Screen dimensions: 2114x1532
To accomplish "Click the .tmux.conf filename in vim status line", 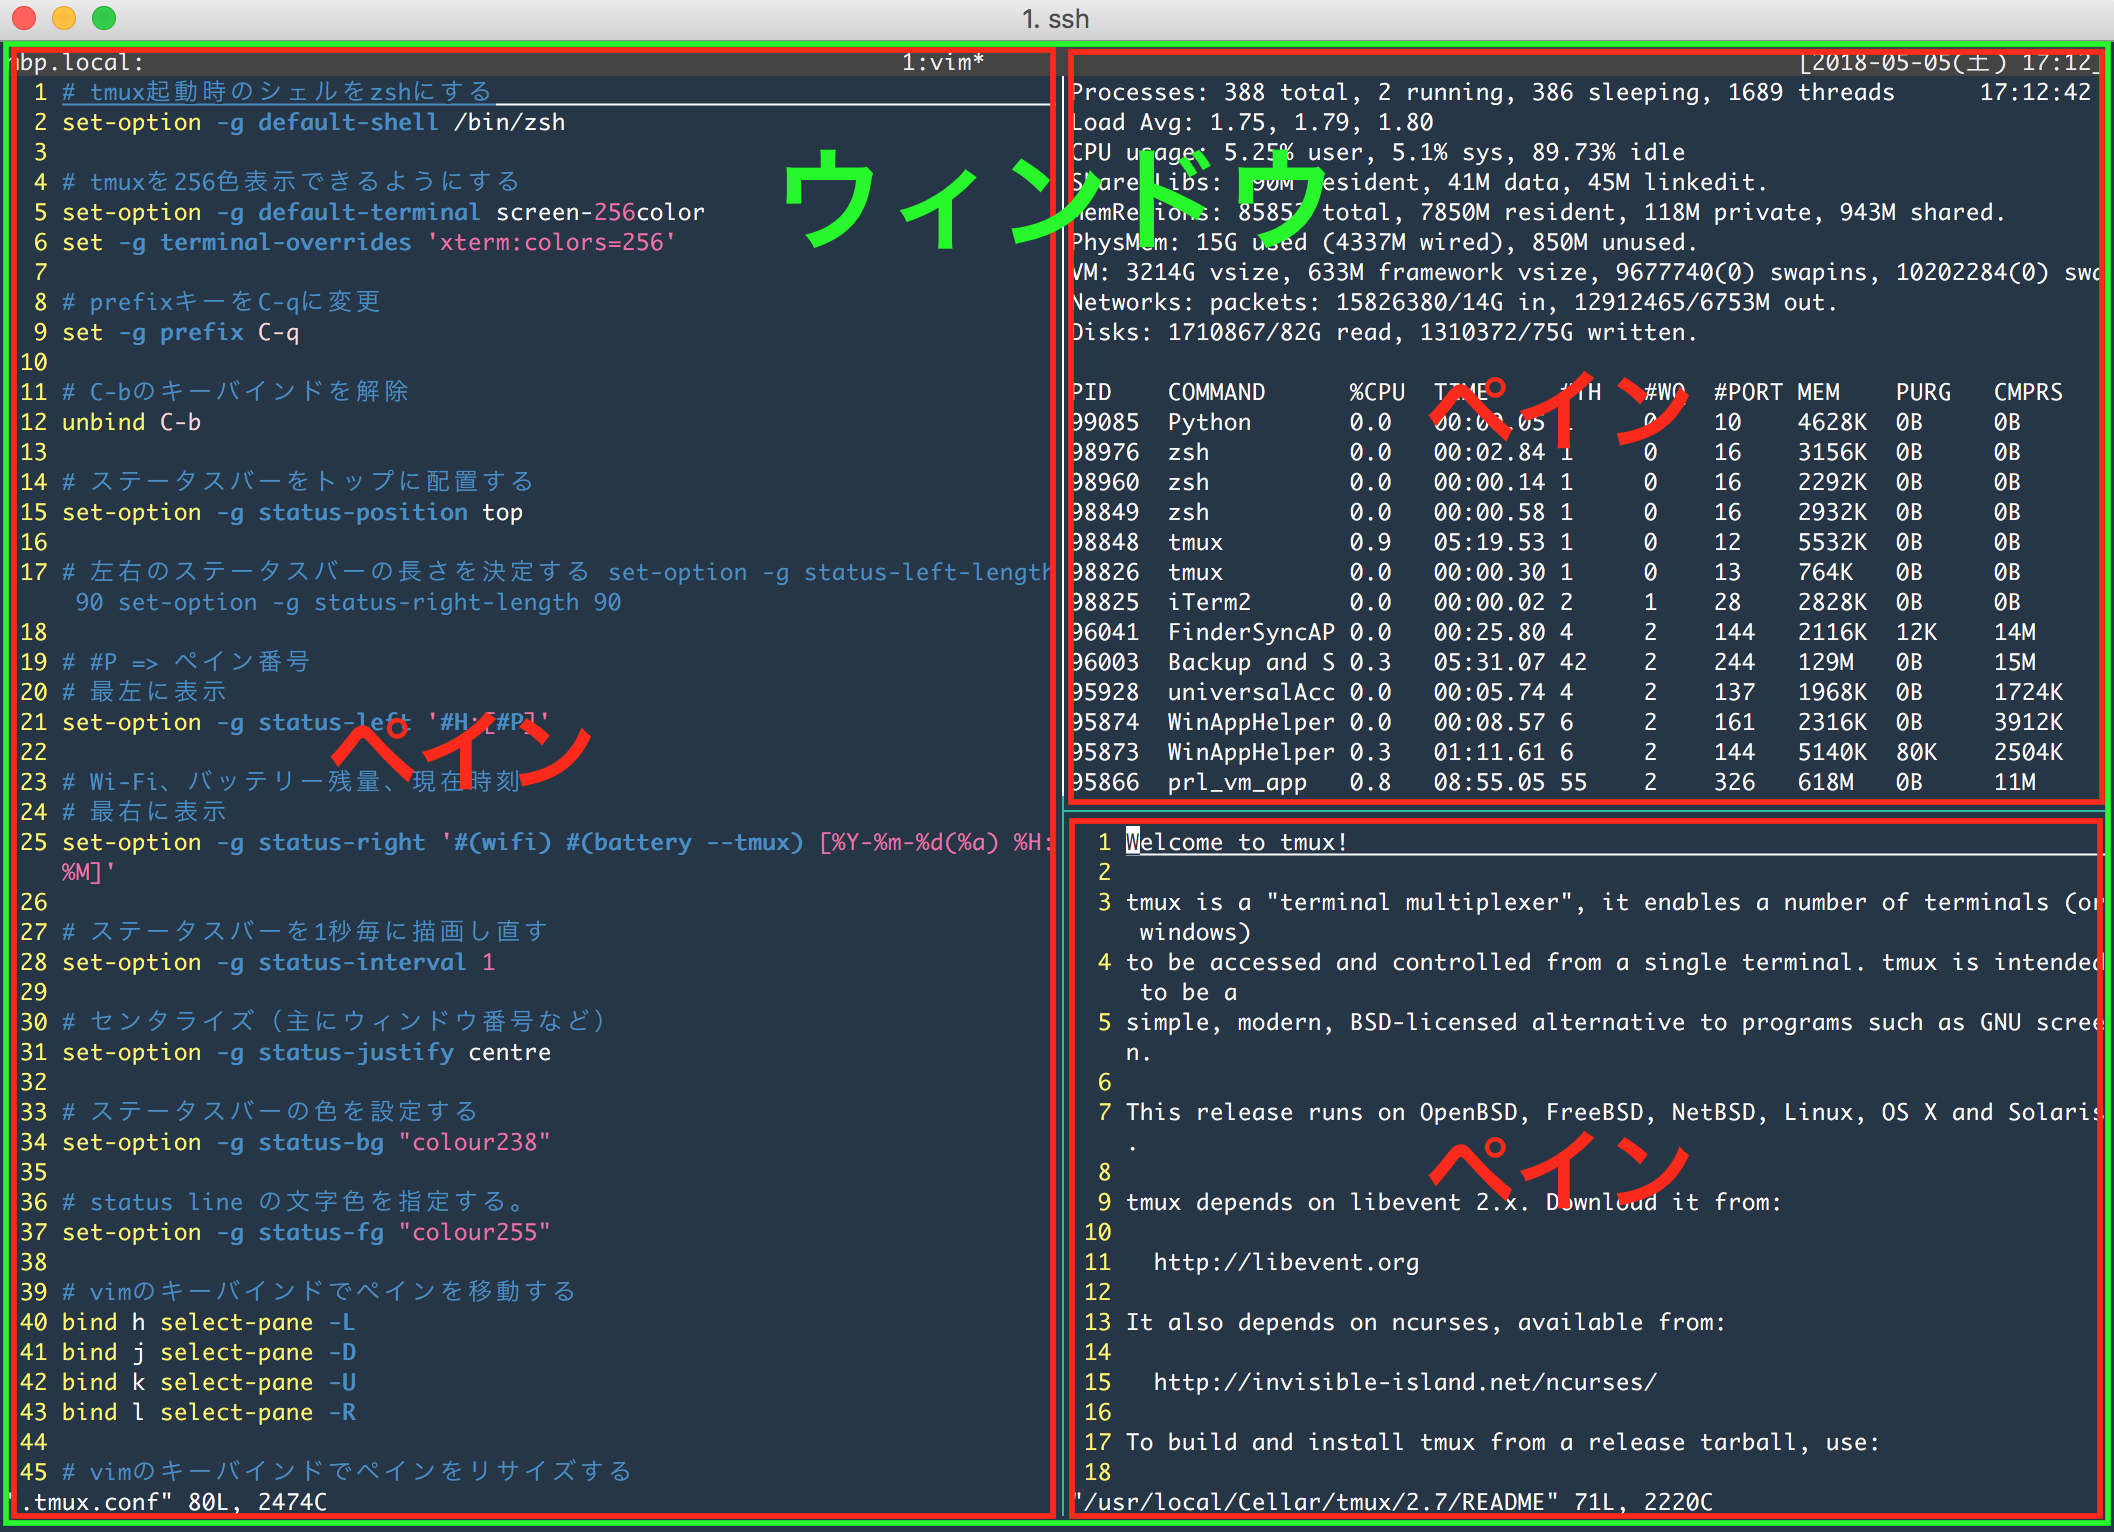I will [95, 1501].
